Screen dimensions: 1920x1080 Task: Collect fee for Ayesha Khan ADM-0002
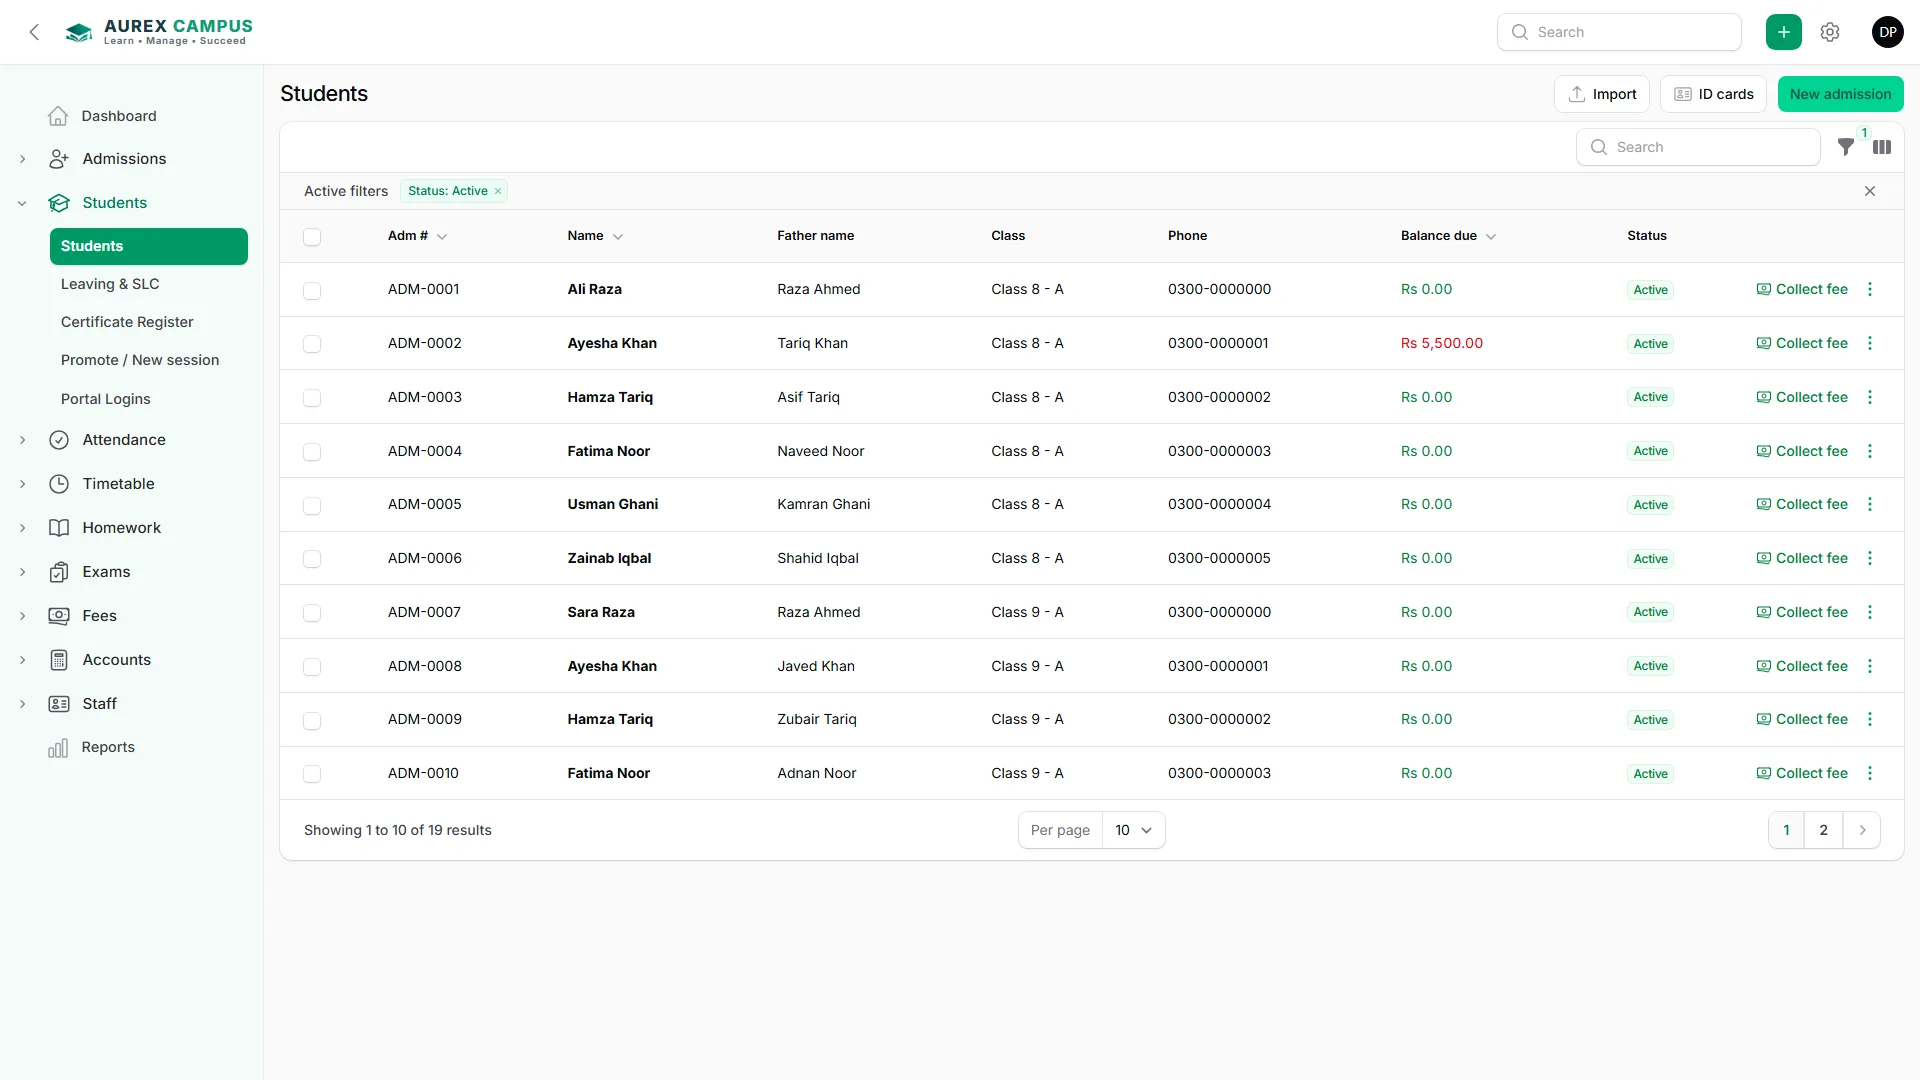(1802, 343)
